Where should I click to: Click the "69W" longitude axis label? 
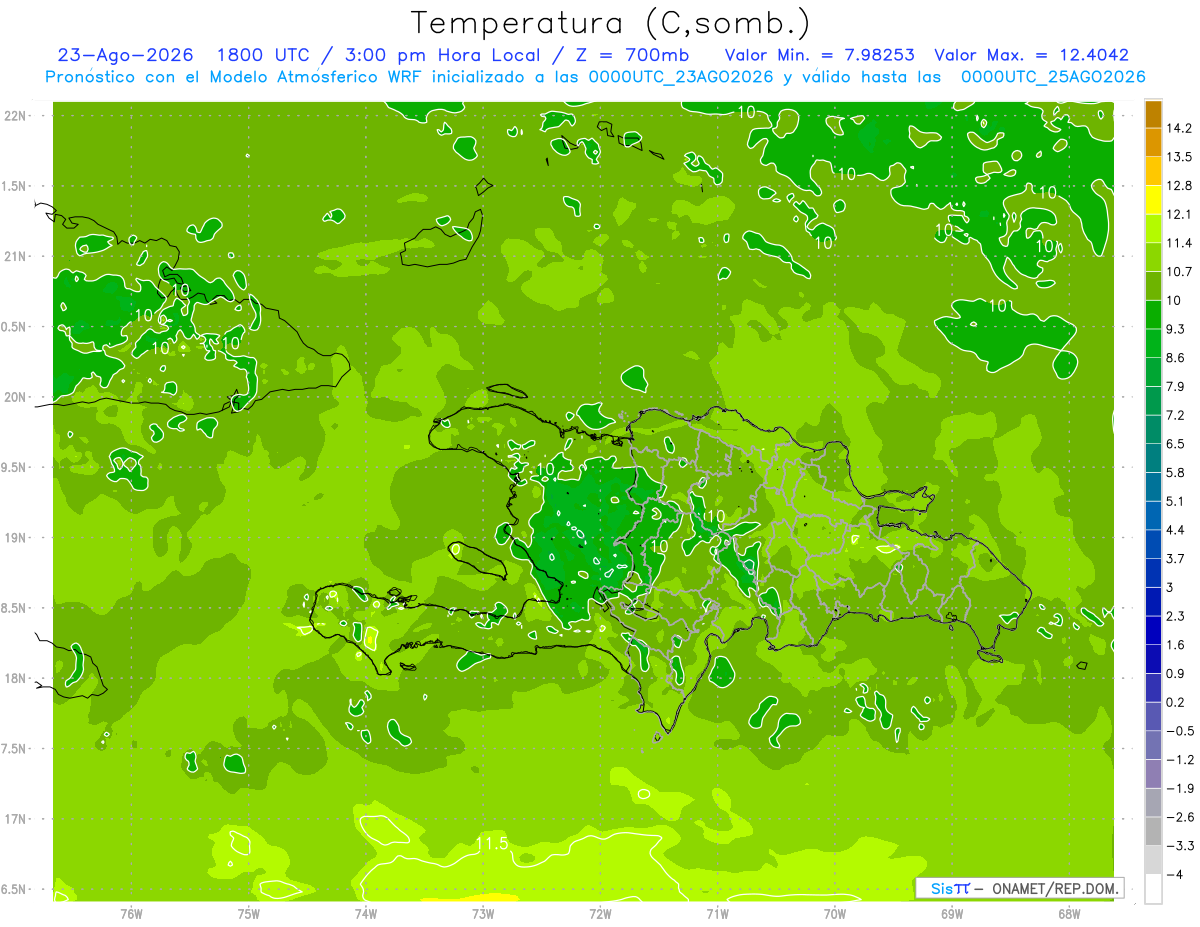pyautogui.click(x=952, y=914)
